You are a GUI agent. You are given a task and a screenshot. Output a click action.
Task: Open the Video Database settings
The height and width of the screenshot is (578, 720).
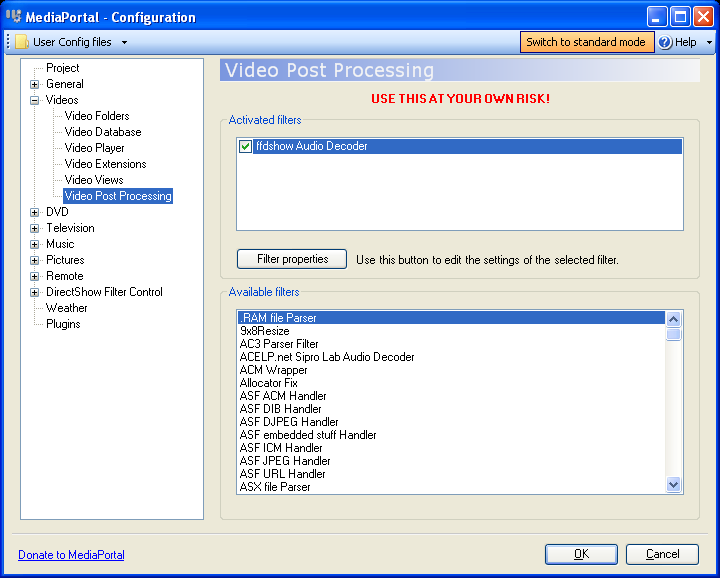(x=103, y=132)
